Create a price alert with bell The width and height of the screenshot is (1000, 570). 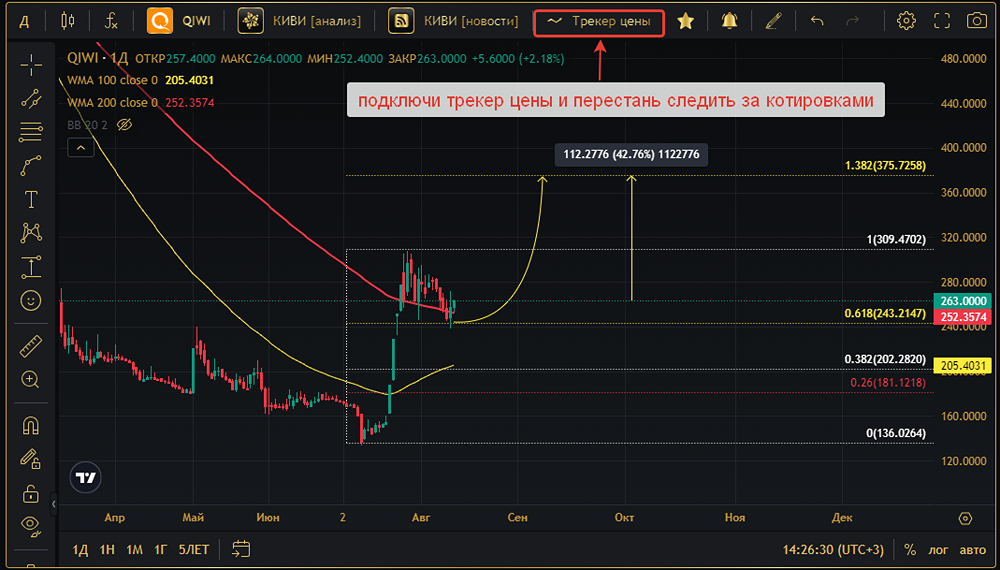click(x=730, y=21)
